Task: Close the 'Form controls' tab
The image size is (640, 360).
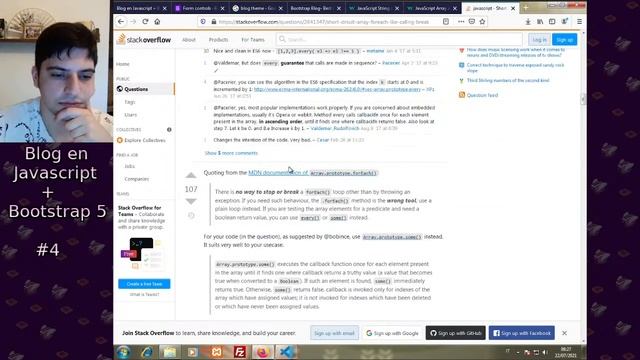Action: click(222, 8)
